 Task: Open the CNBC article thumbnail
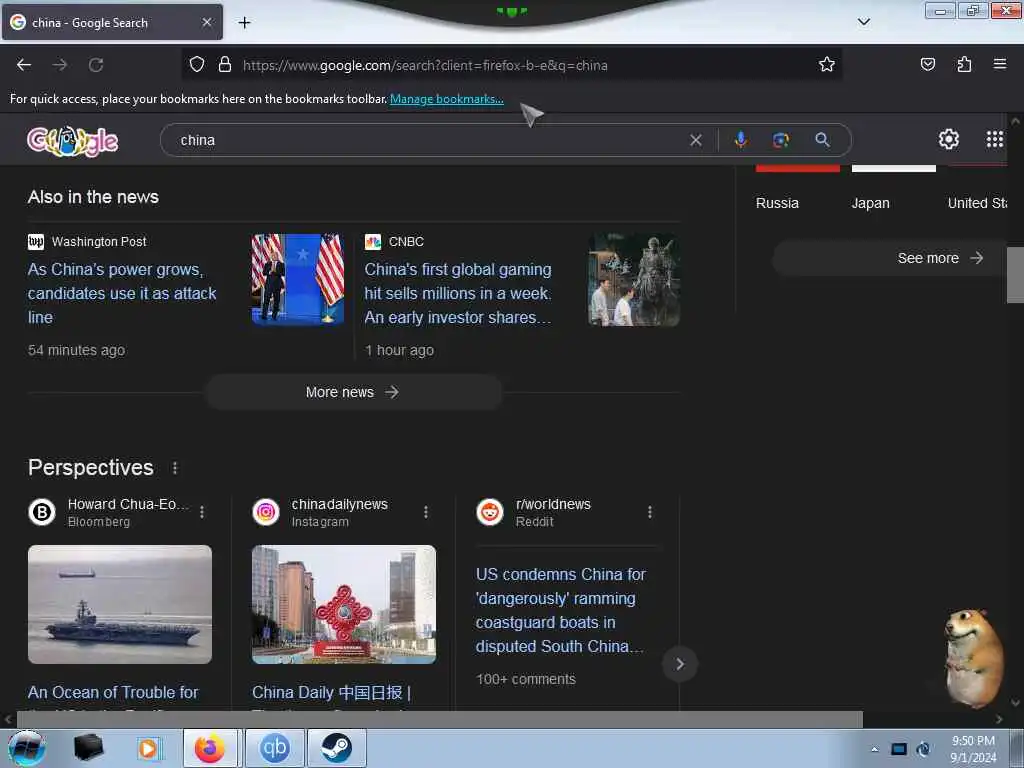(x=633, y=280)
